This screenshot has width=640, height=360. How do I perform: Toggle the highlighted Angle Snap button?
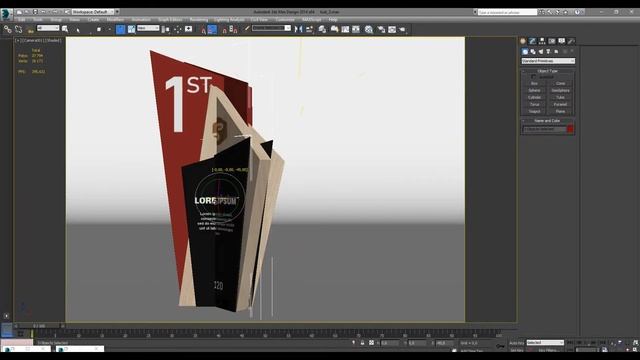tap(212, 29)
